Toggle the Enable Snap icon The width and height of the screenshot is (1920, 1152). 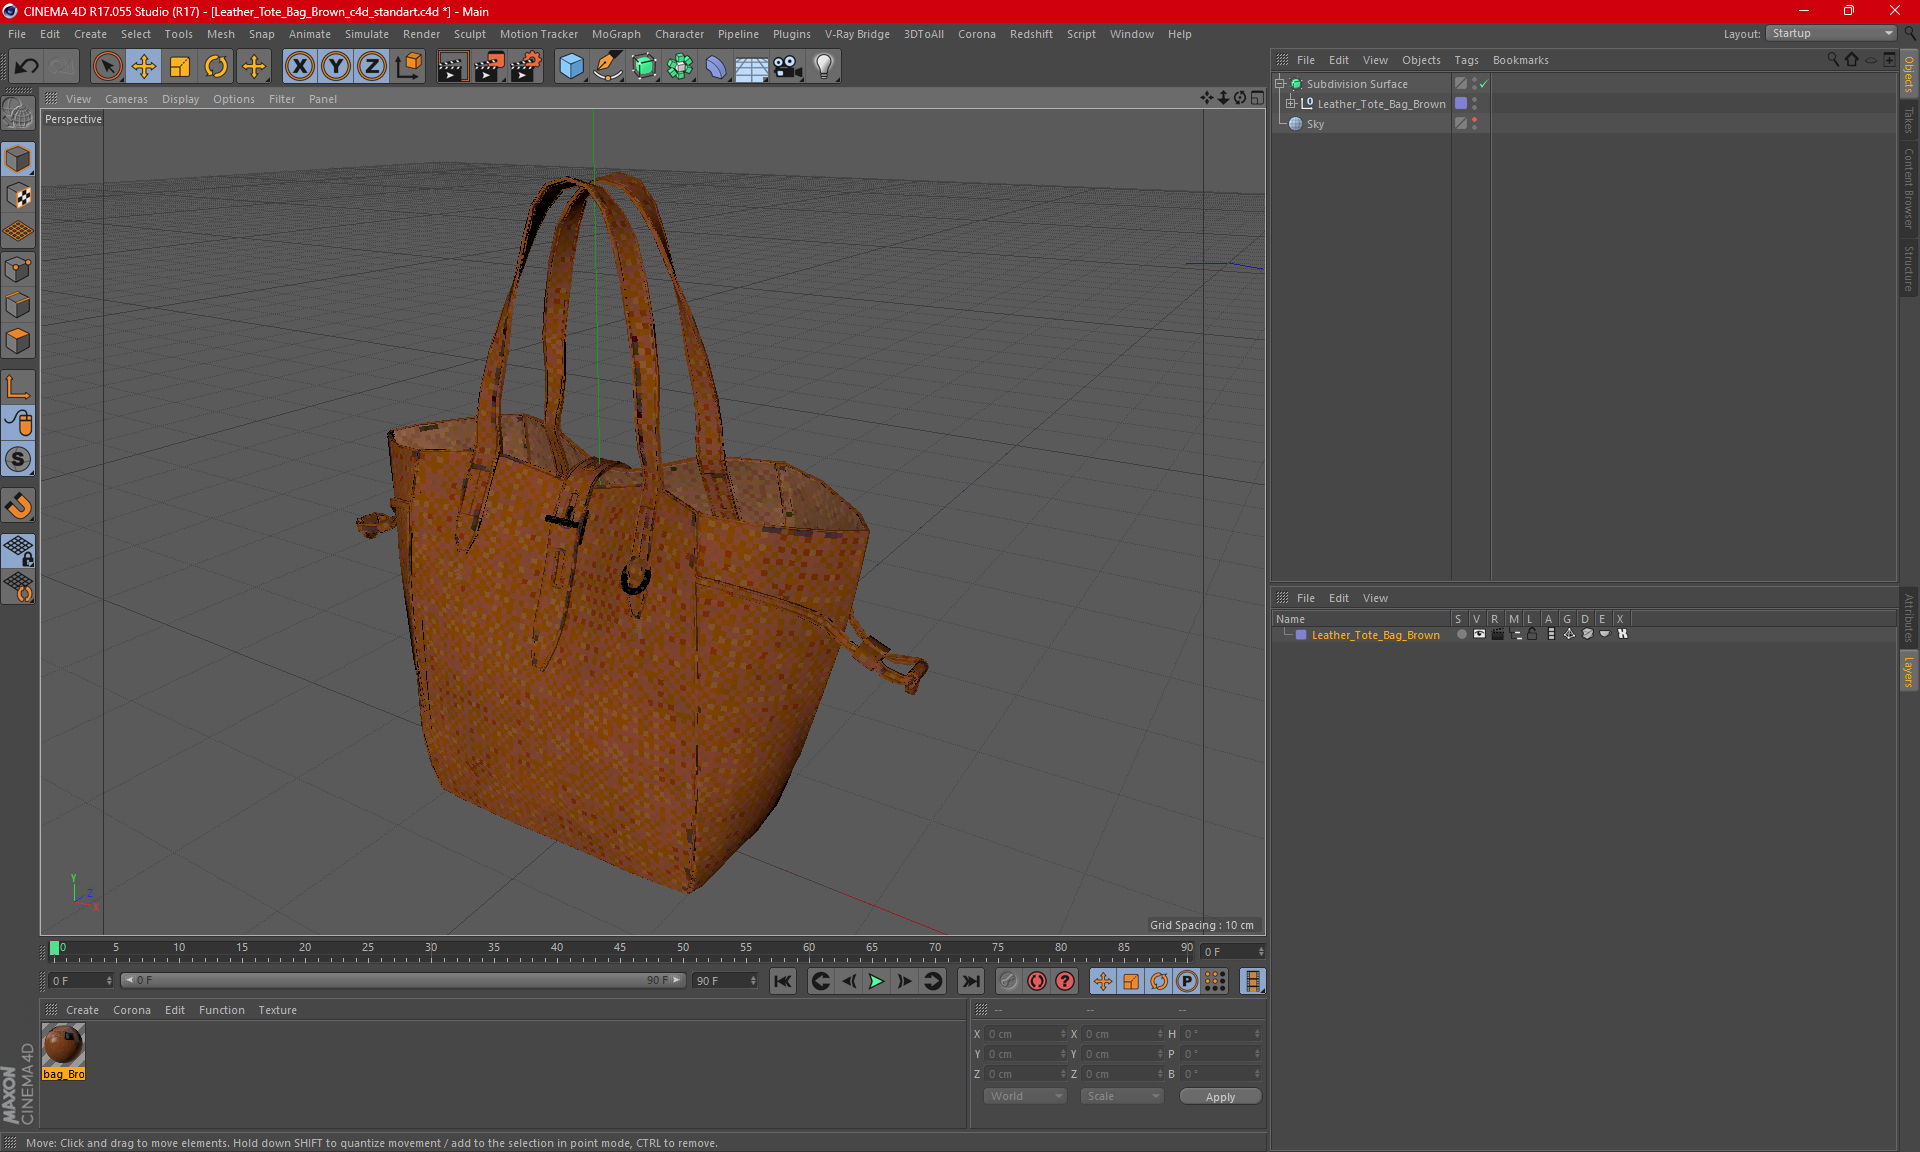tap(18, 506)
